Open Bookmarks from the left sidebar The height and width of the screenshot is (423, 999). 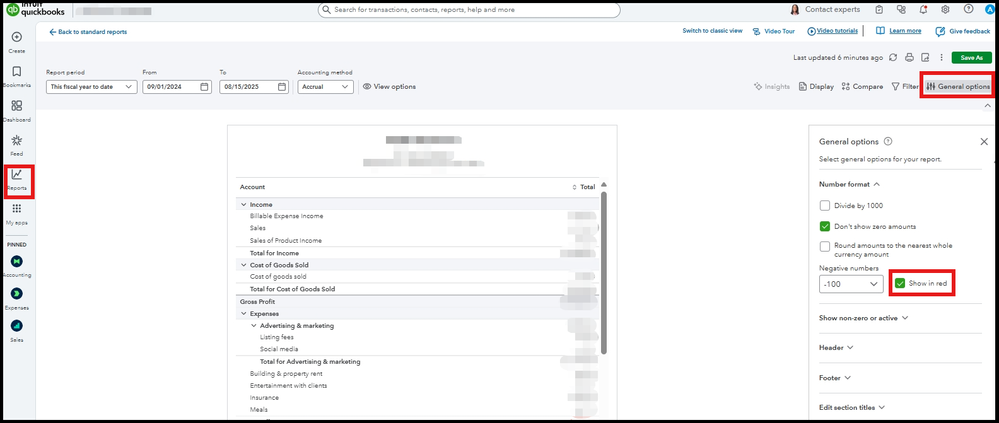[x=17, y=72]
